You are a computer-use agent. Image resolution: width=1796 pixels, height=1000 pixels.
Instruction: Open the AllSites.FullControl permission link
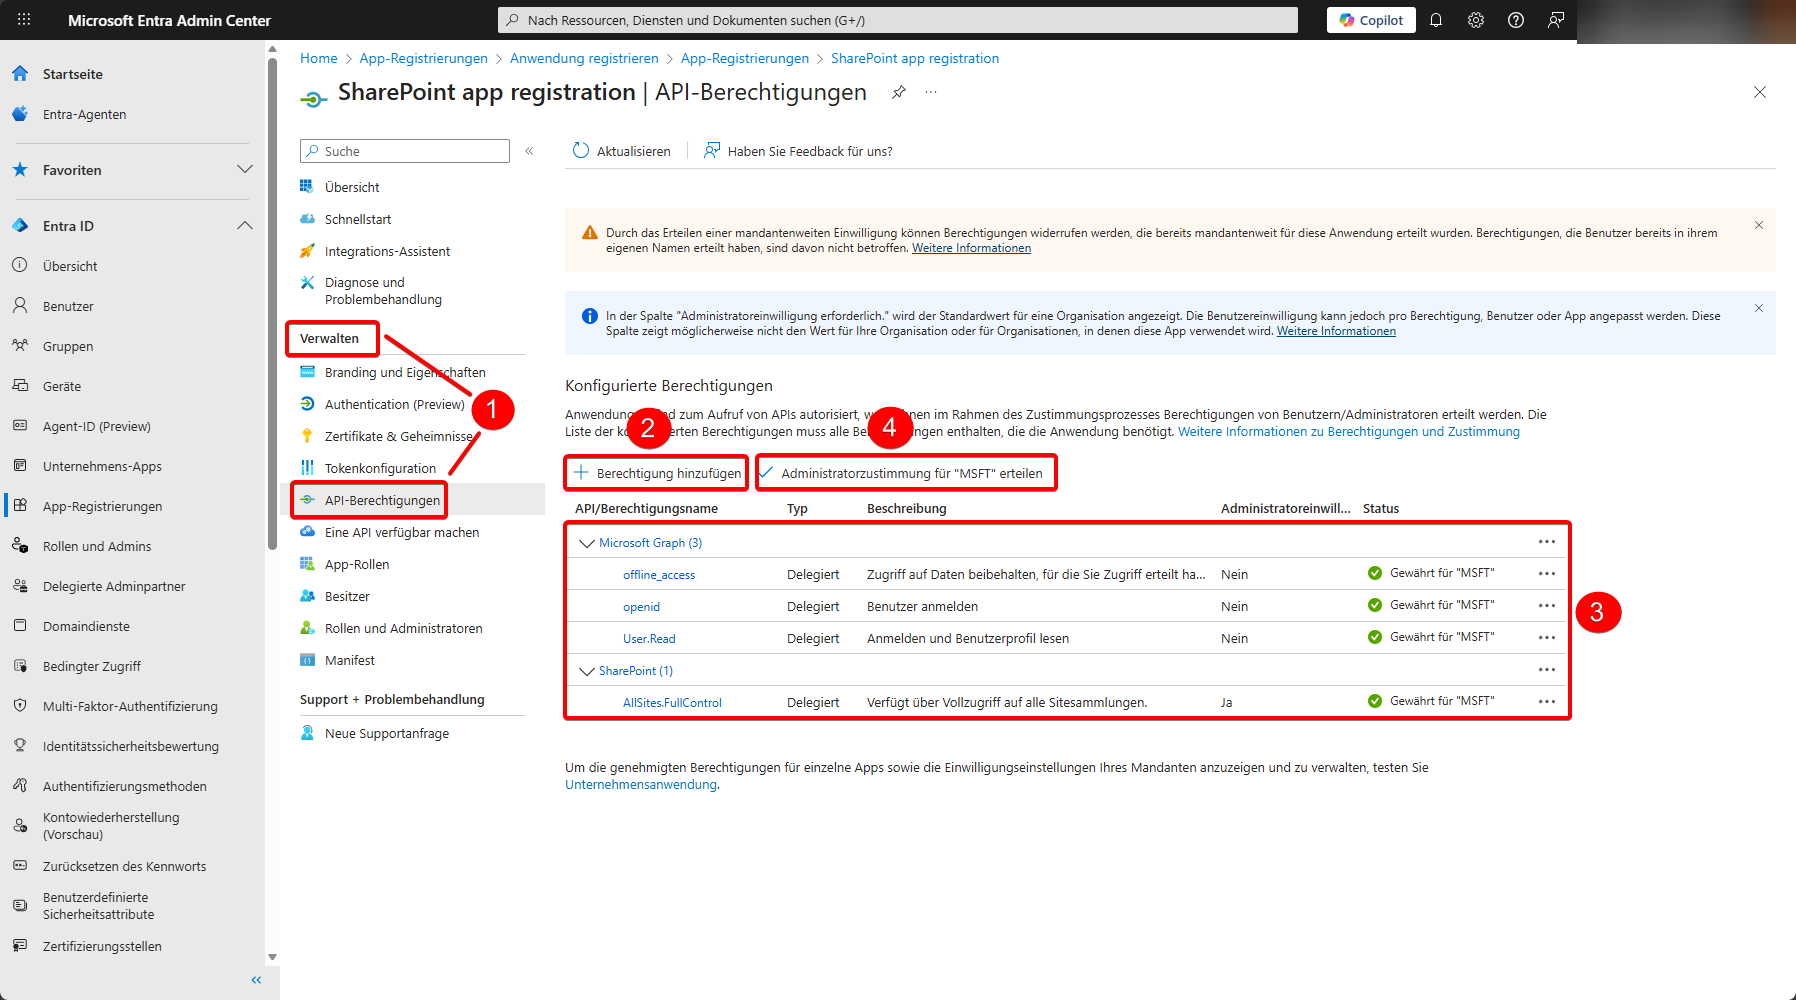pos(672,703)
